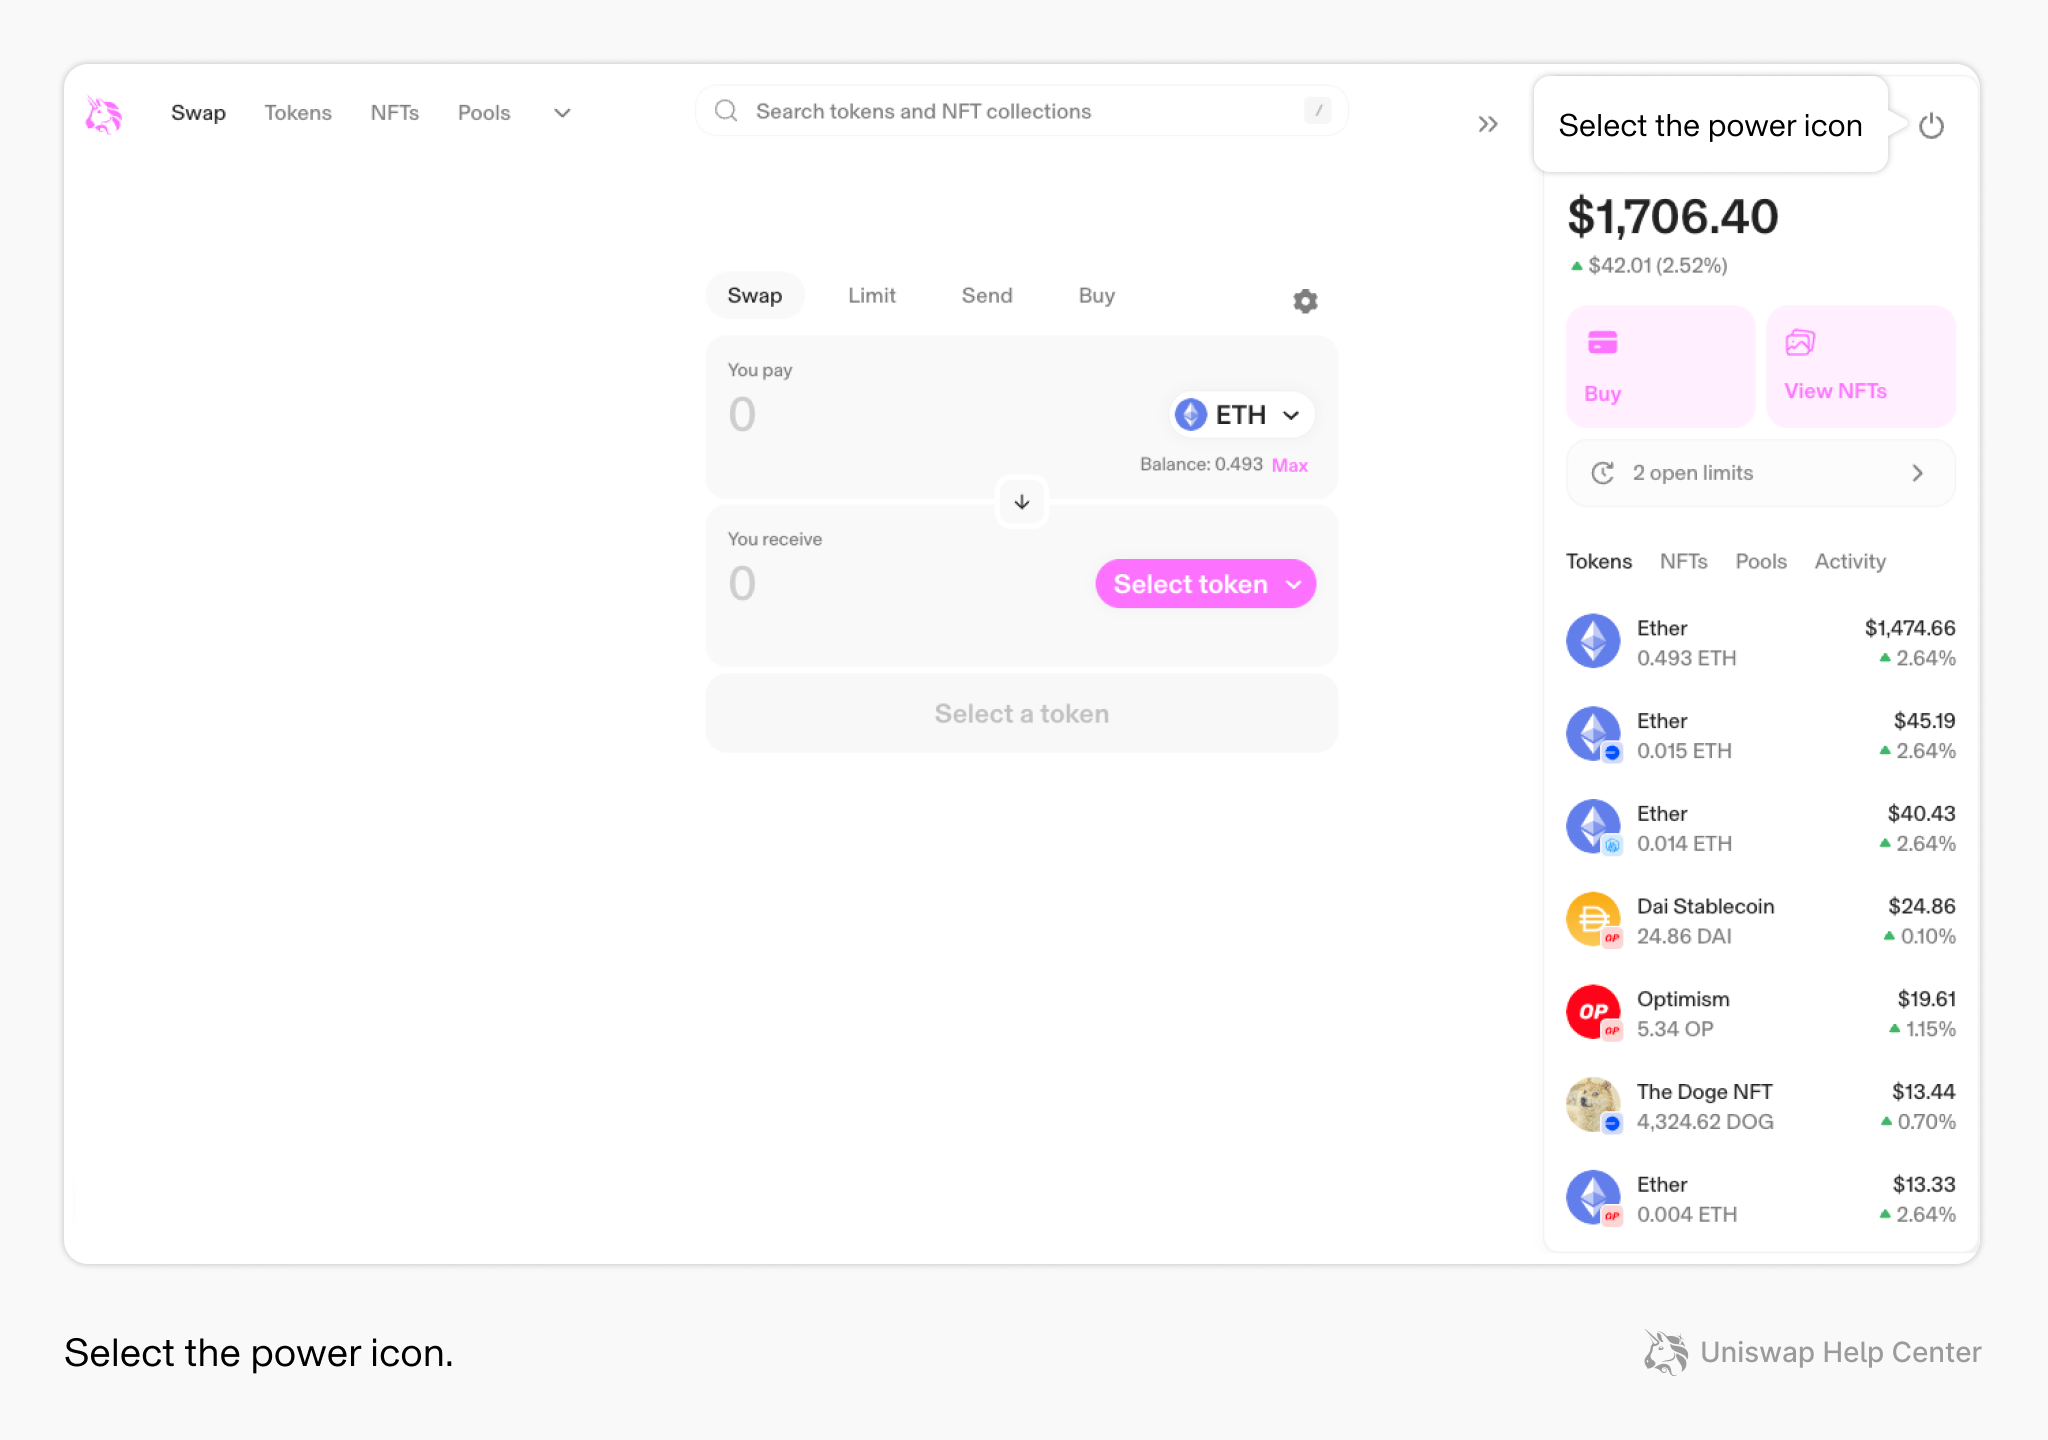Viewport: 2048px width, 1440px height.
Task: Click the $1,706.40 portfolio balance
Action: pos(1673,217)
